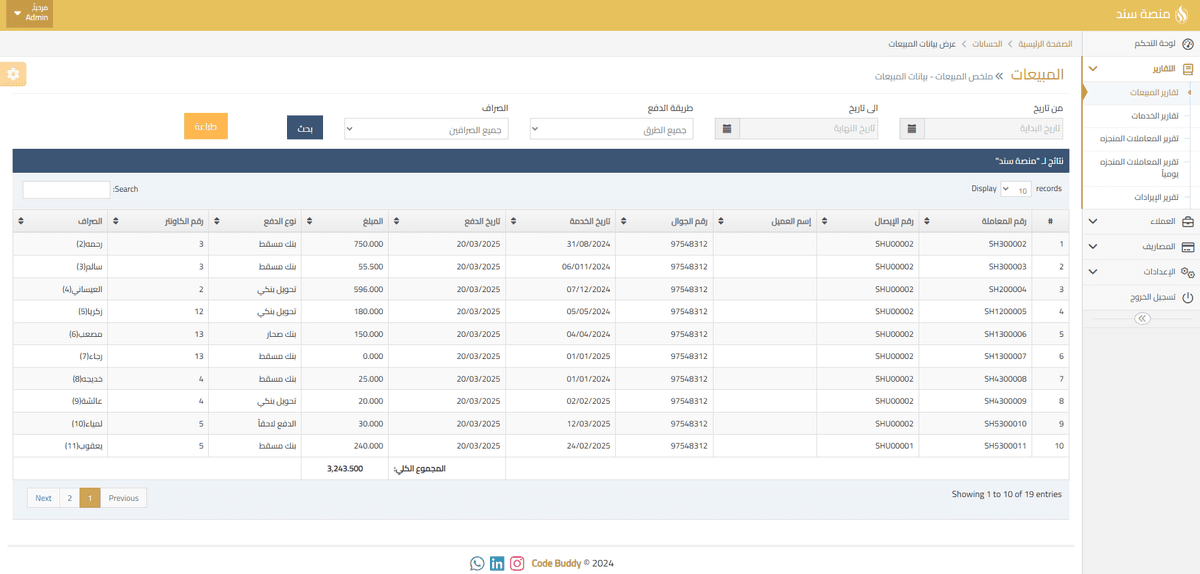Image resolution: width=1200 pixels, height=574 pixels.
Task: Click total amount 3,243.500
Action: pos(345,468)
